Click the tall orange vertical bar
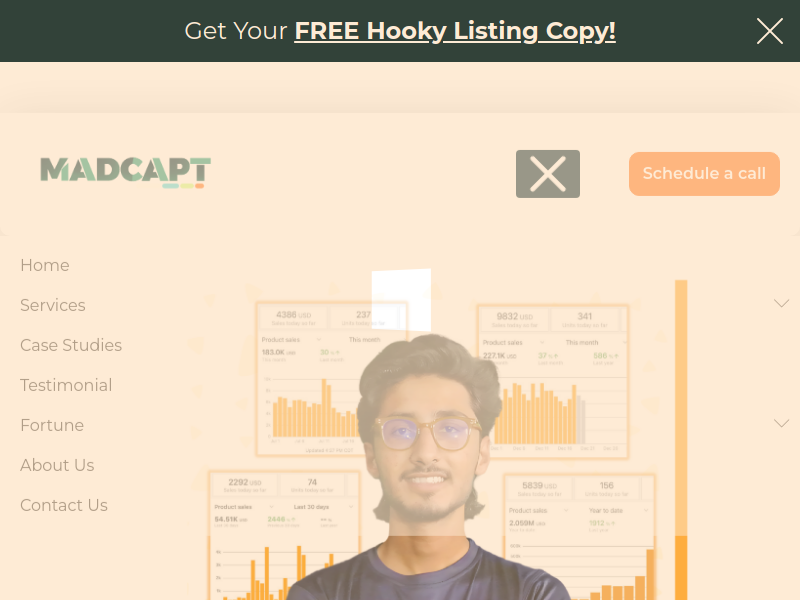Viewport: 800px width, 600px height. tap(681, 440)
